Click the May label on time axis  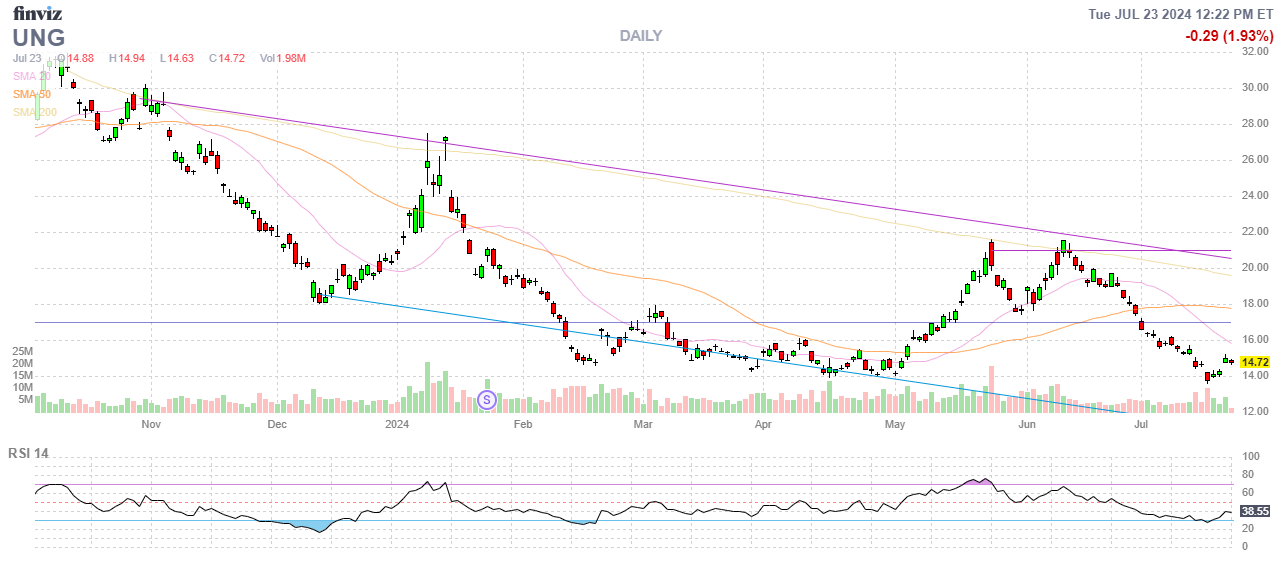pyautogui.click(x=895, y=424)
